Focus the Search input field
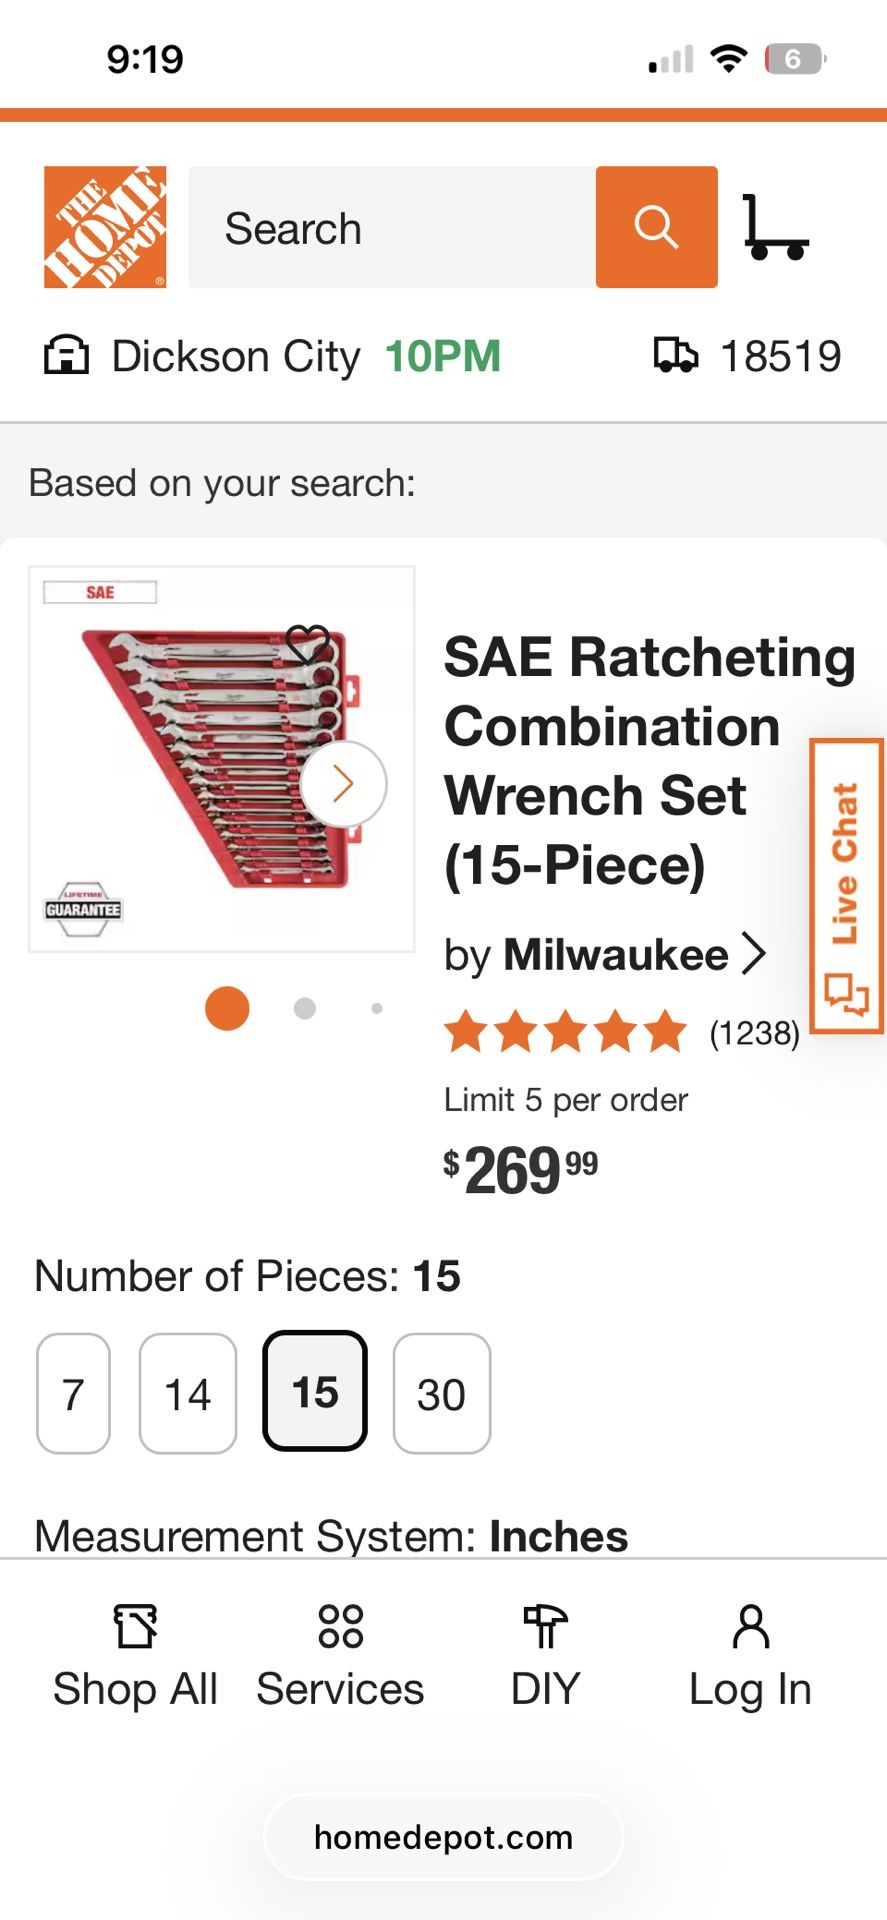887x1920 pixels. pos(392,228)
